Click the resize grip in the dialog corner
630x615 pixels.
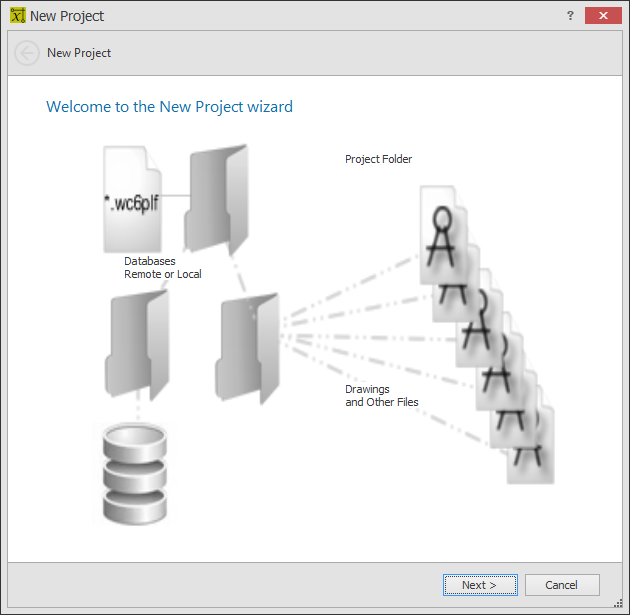pyautogui.click(x=618, y=603)
